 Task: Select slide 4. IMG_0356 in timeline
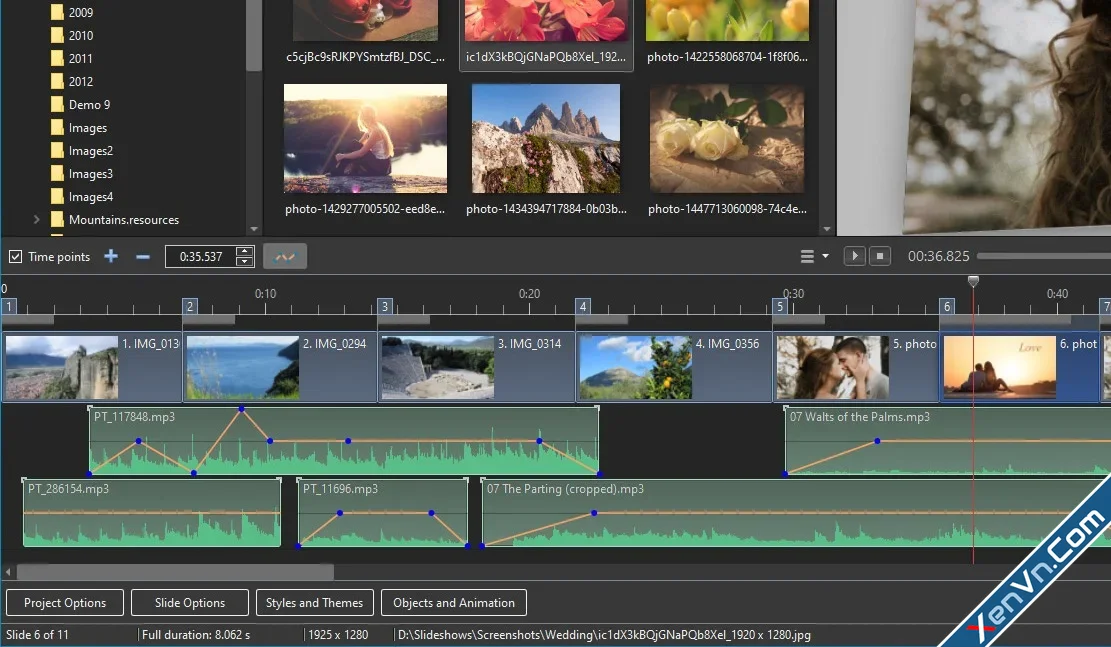click(674, 367)
